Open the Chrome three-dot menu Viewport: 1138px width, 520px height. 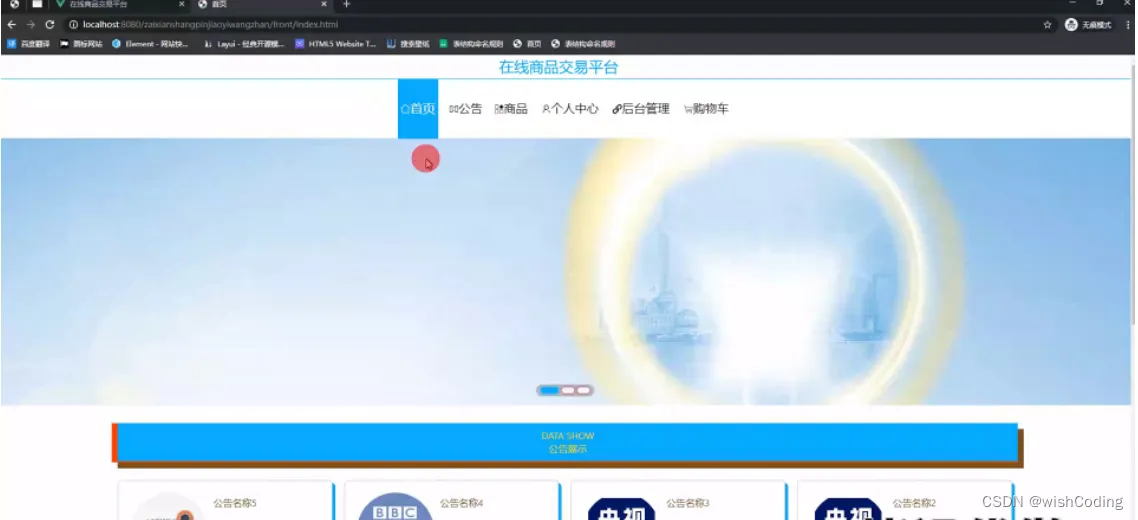click(x=1129, y=25)
